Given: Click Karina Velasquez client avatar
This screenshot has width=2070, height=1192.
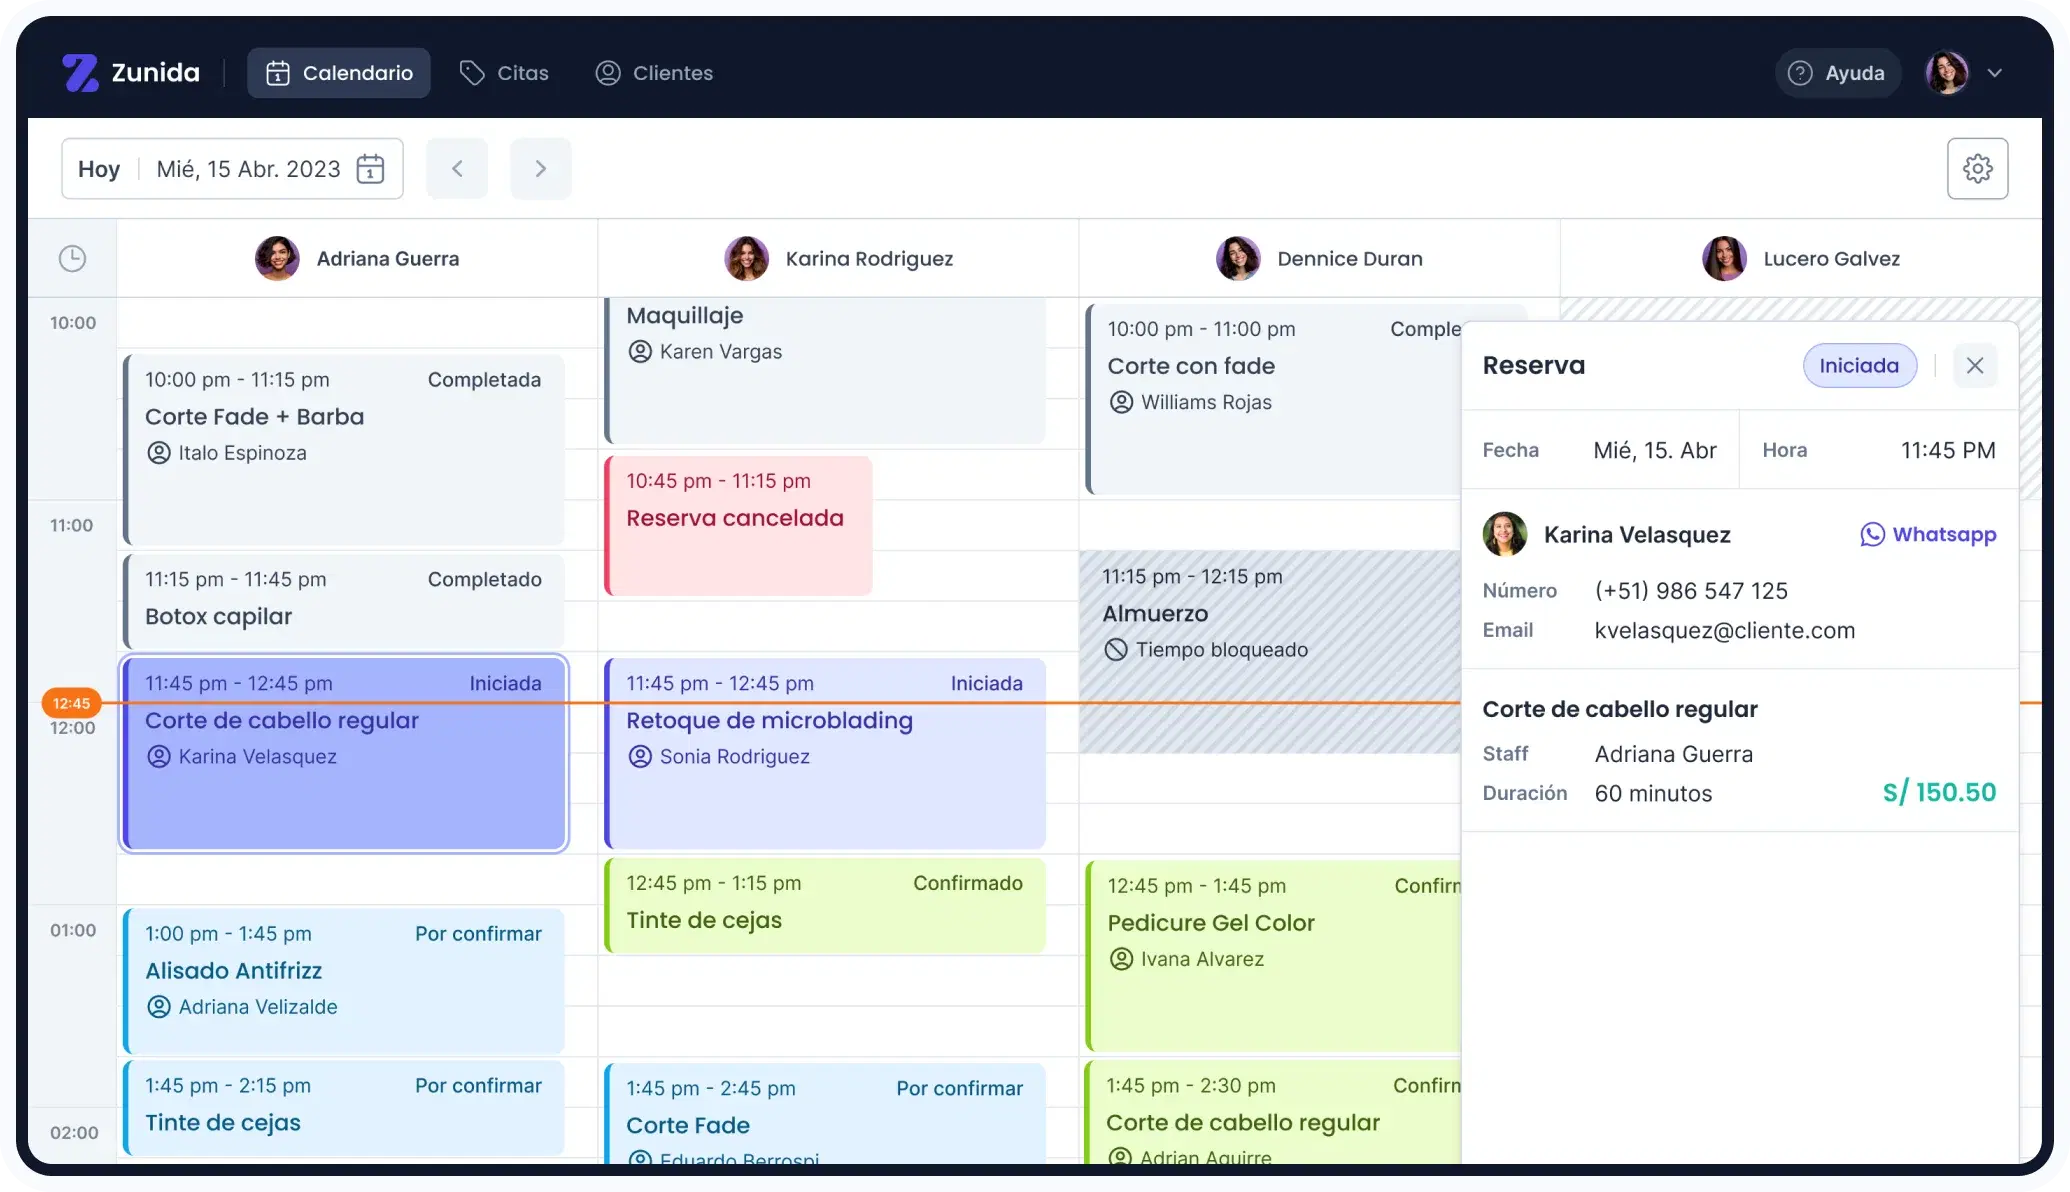Looking at the screenshot, I should coord(1504,535).
